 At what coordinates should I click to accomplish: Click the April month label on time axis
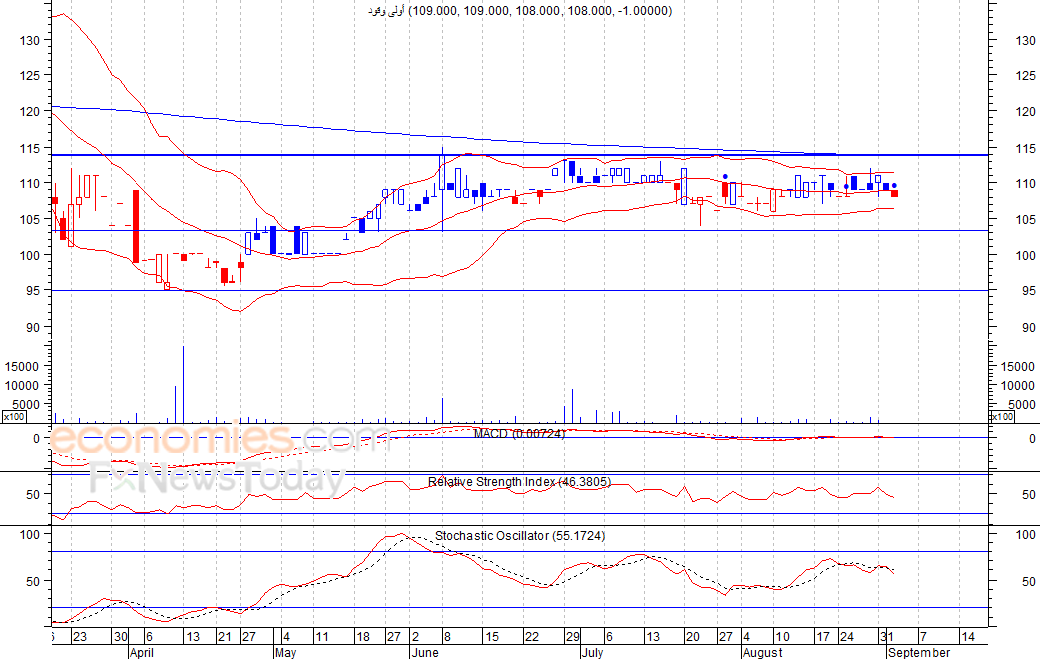point(142,652)
